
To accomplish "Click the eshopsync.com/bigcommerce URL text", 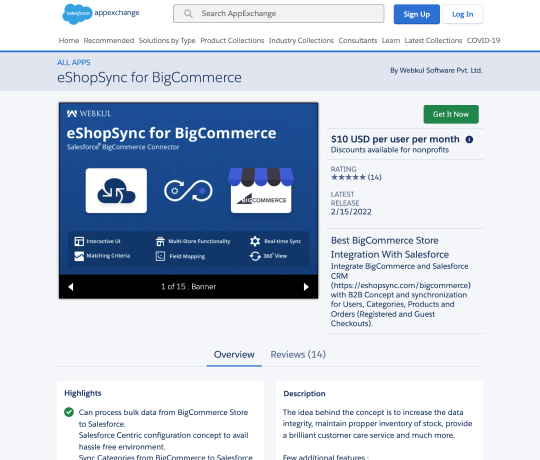I will (x=401, y=285).
